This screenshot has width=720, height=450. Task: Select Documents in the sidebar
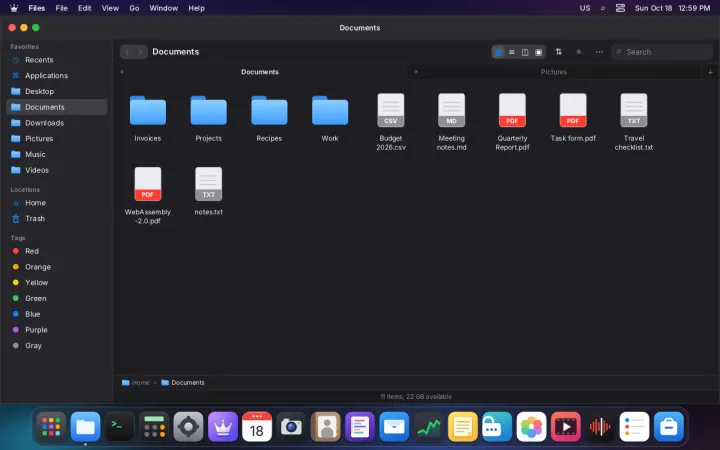point(56,107)
